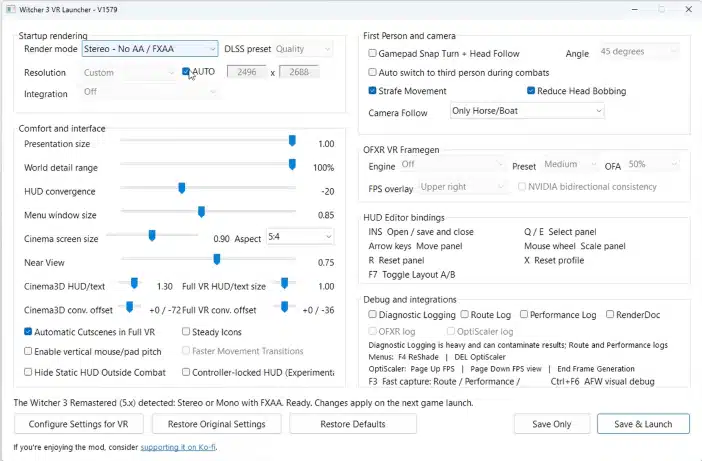Enable the RenderDoc checkbox
The width and height of the screenshot is (702, 461).
pyautogui.click(x=610, y=314)
